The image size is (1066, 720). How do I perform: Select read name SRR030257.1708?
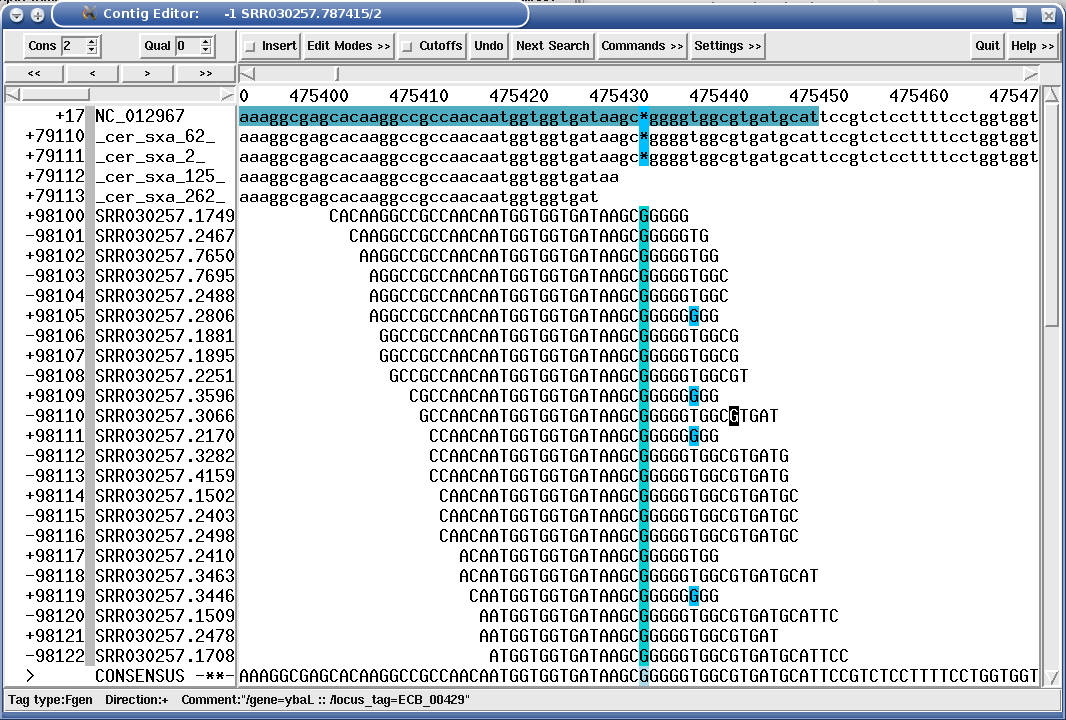pyautogui.click(x=165, y=656)
